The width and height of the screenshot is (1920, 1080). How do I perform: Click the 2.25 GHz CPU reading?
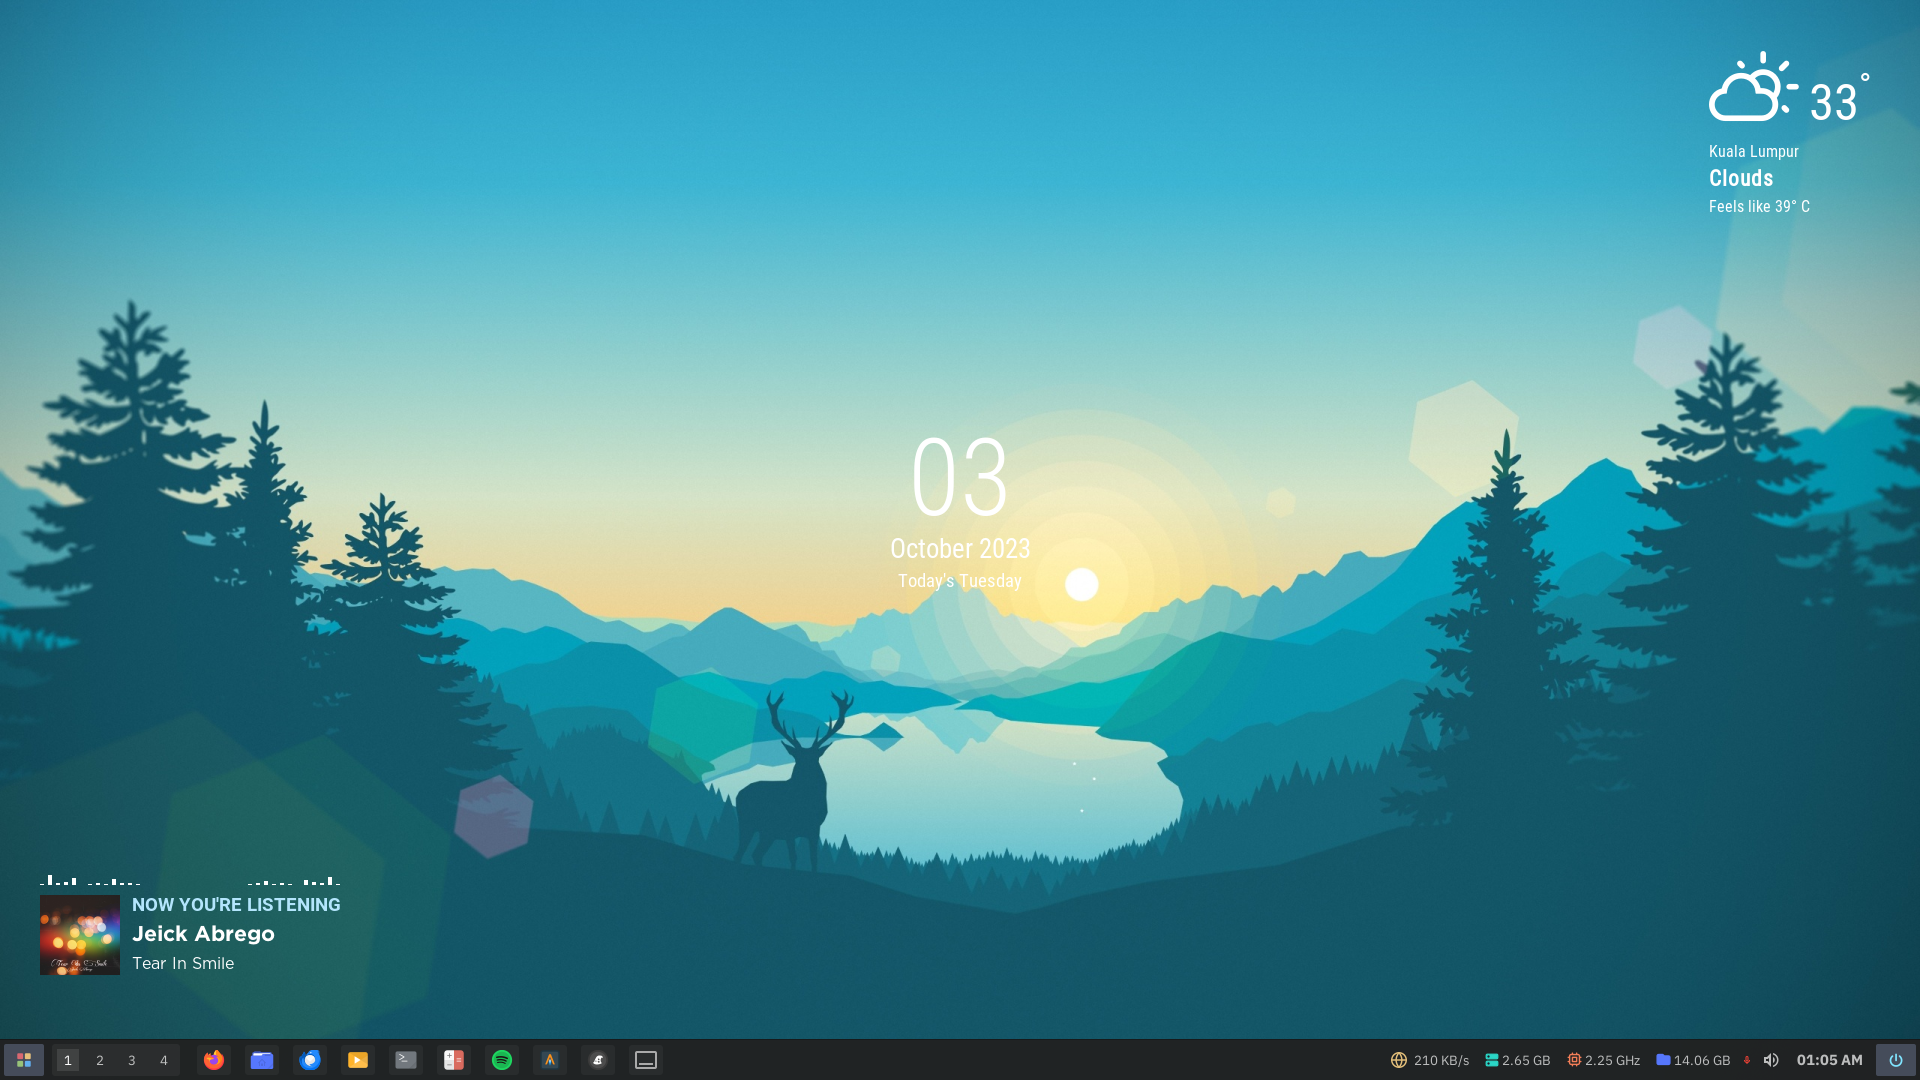pos(1612,1060)
